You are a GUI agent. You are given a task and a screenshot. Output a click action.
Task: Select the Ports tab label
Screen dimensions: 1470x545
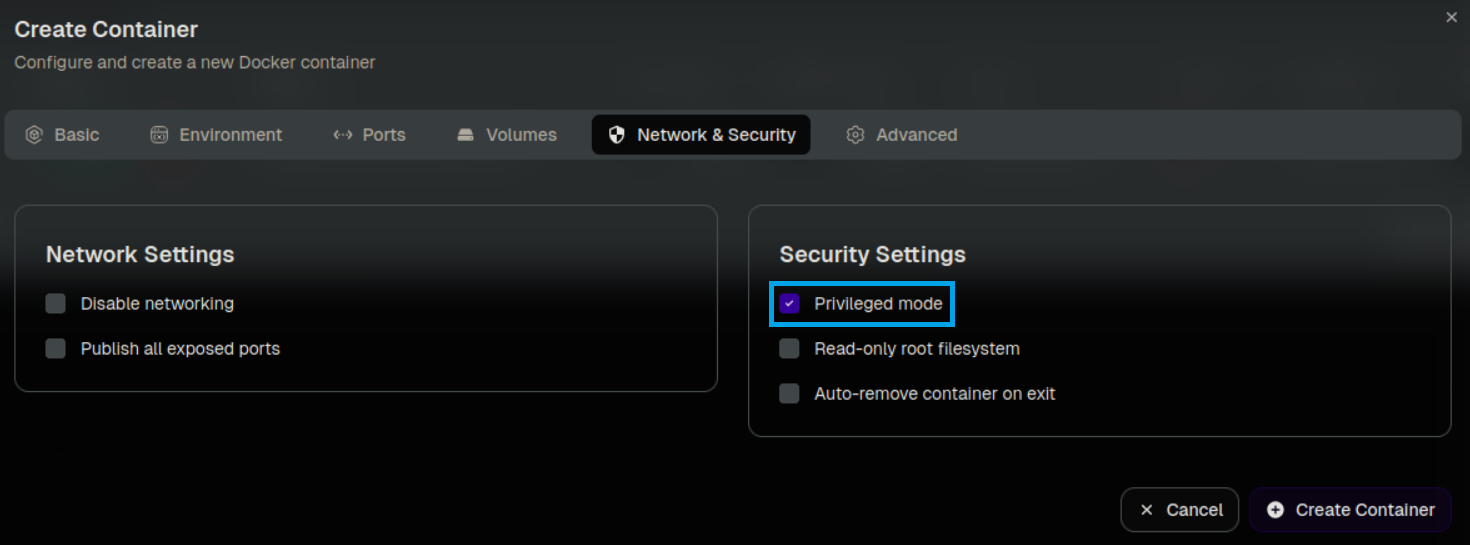384,135
